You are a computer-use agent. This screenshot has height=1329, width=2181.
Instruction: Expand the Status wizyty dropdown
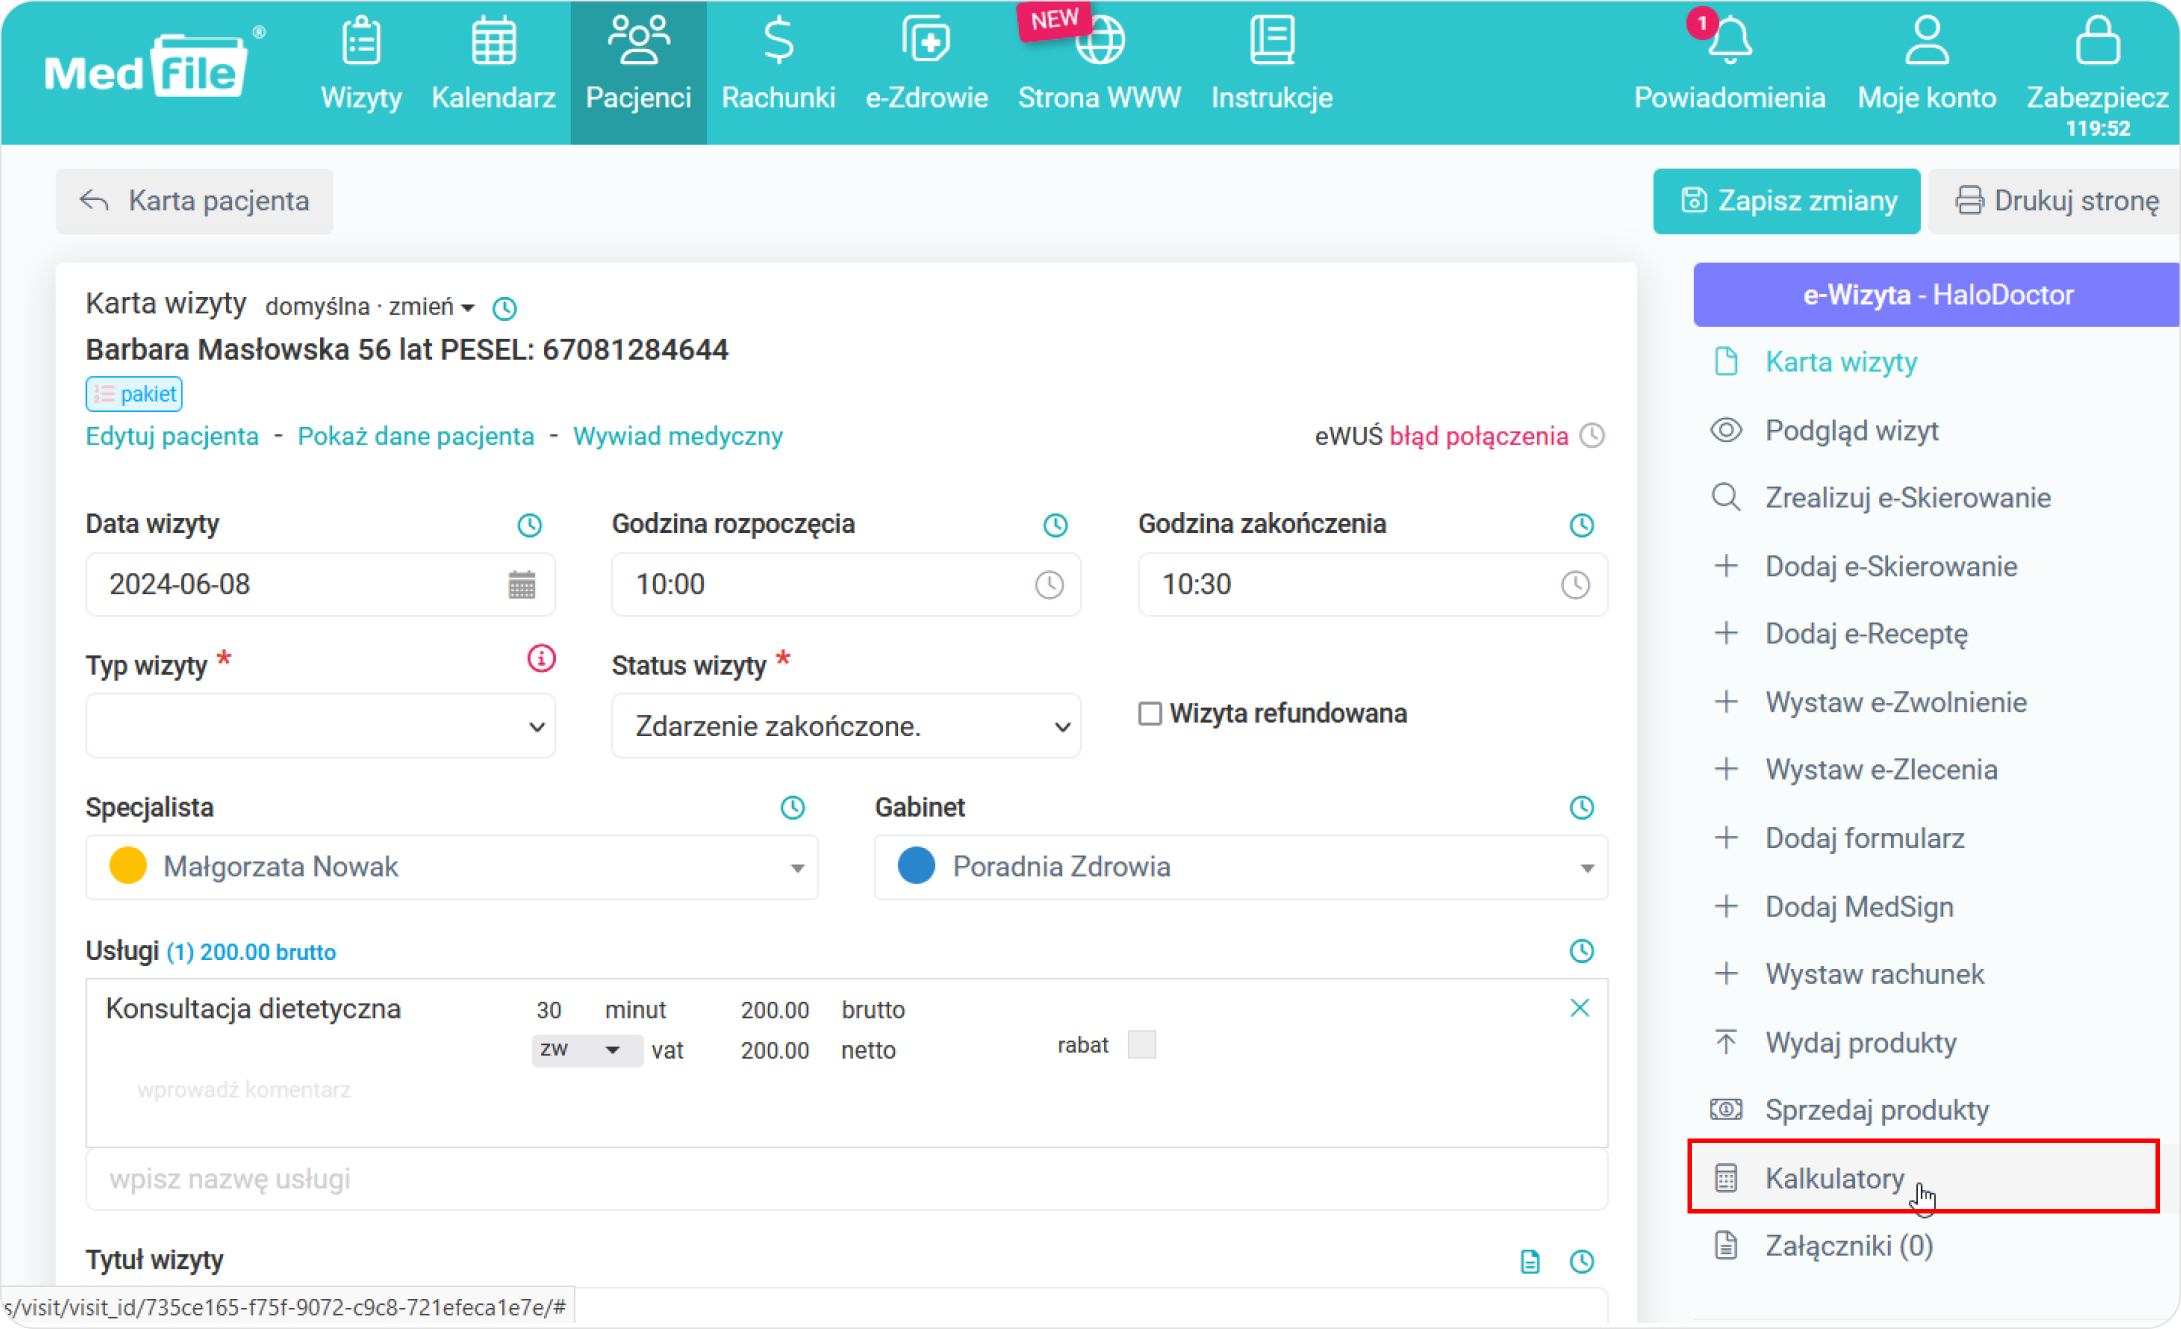tap(846, 726)
